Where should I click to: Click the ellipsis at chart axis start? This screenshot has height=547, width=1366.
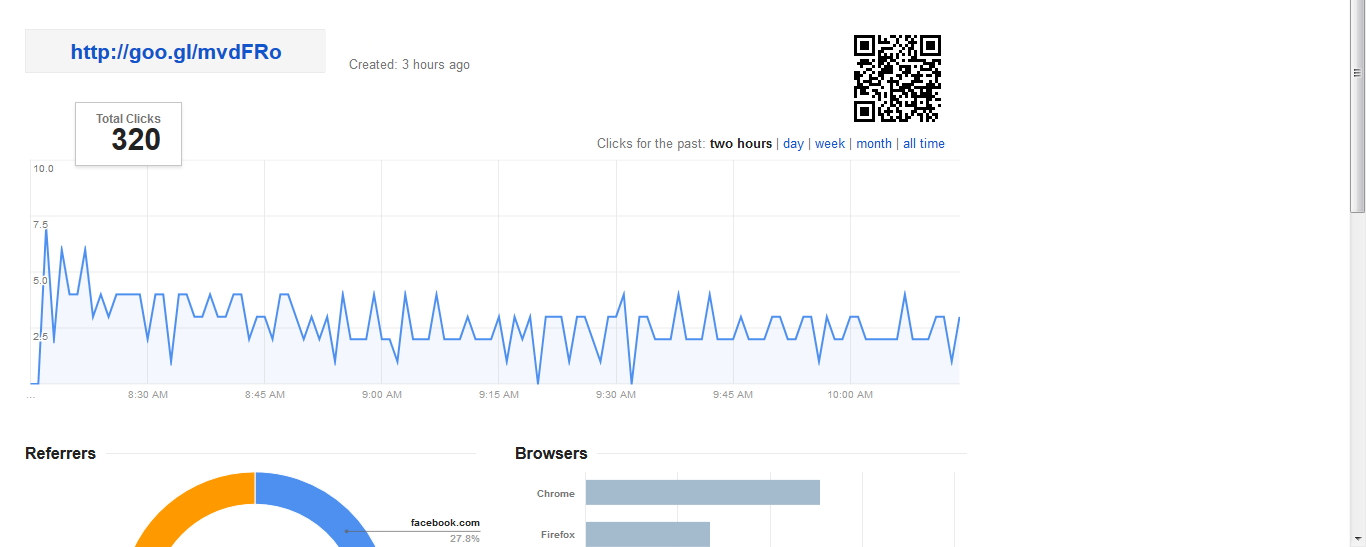[31, 395]
